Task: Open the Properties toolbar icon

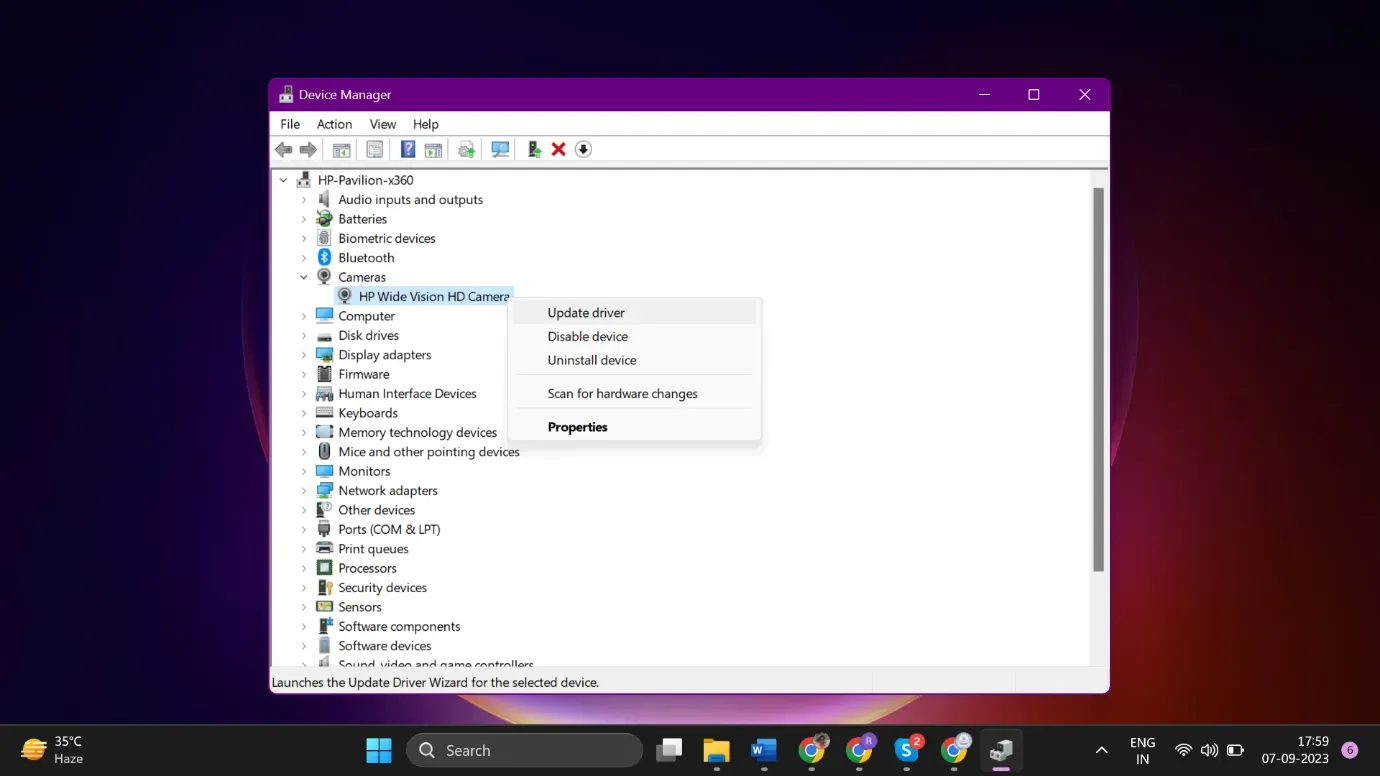Action: point(374,149)
